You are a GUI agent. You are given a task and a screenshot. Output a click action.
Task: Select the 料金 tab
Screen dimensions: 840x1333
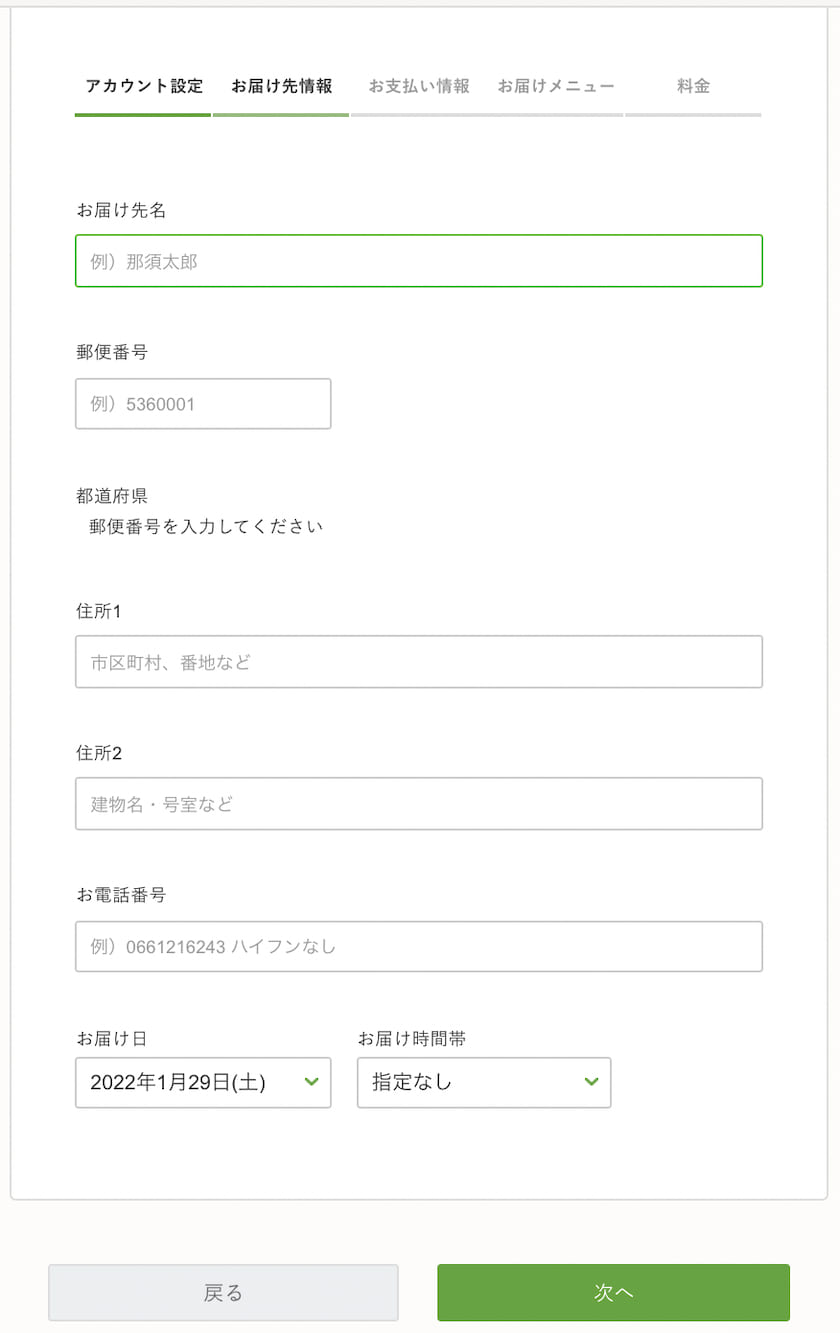coord(692,86)
